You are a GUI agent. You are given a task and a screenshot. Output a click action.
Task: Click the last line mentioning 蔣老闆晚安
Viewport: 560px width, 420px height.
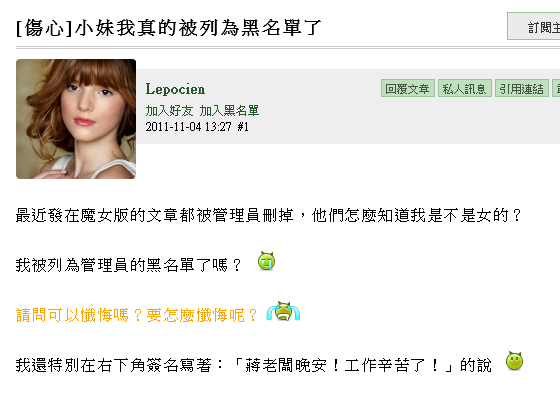click(x=254, y=365)
